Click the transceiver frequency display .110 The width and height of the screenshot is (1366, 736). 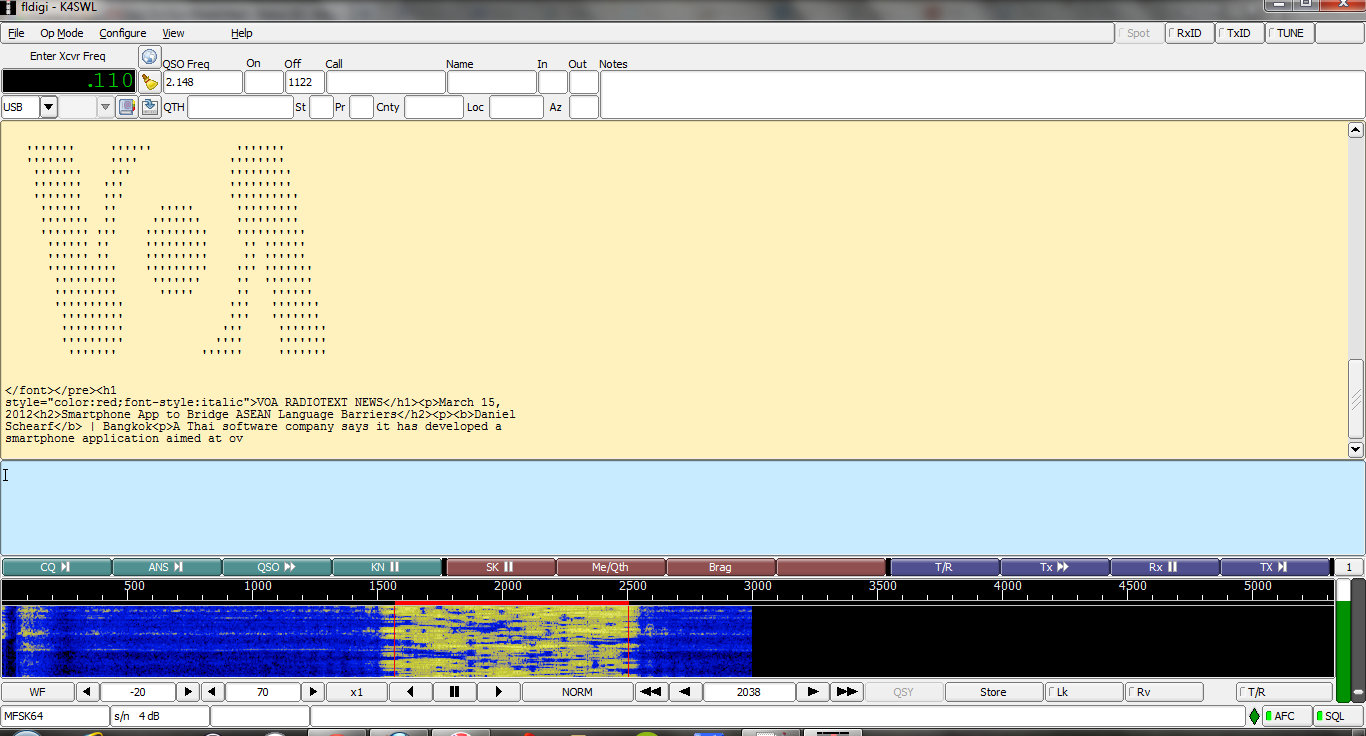(x=68, y=81)
